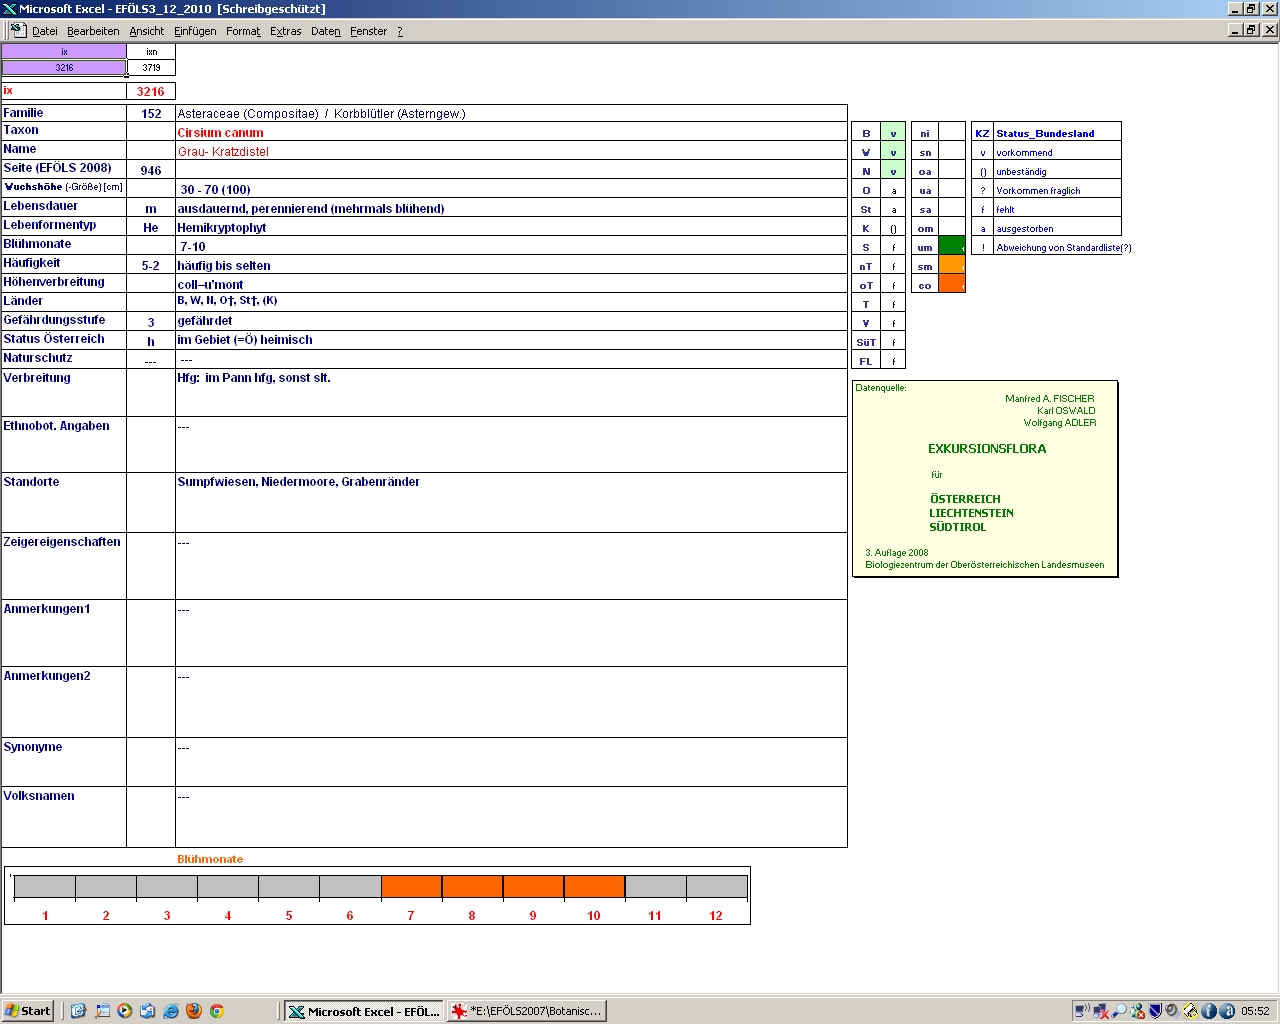Click 'Sumpfwiesen, Niedermoore, Grabenränder' cell
The width and height of the screenshot is (1280, 1024).
pos(511,502)
